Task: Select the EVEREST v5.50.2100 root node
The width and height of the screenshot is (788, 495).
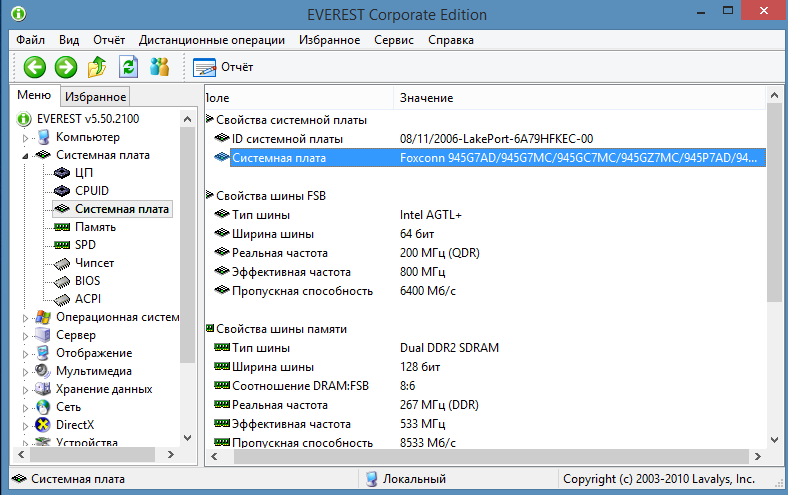Action: click(88, 119)
